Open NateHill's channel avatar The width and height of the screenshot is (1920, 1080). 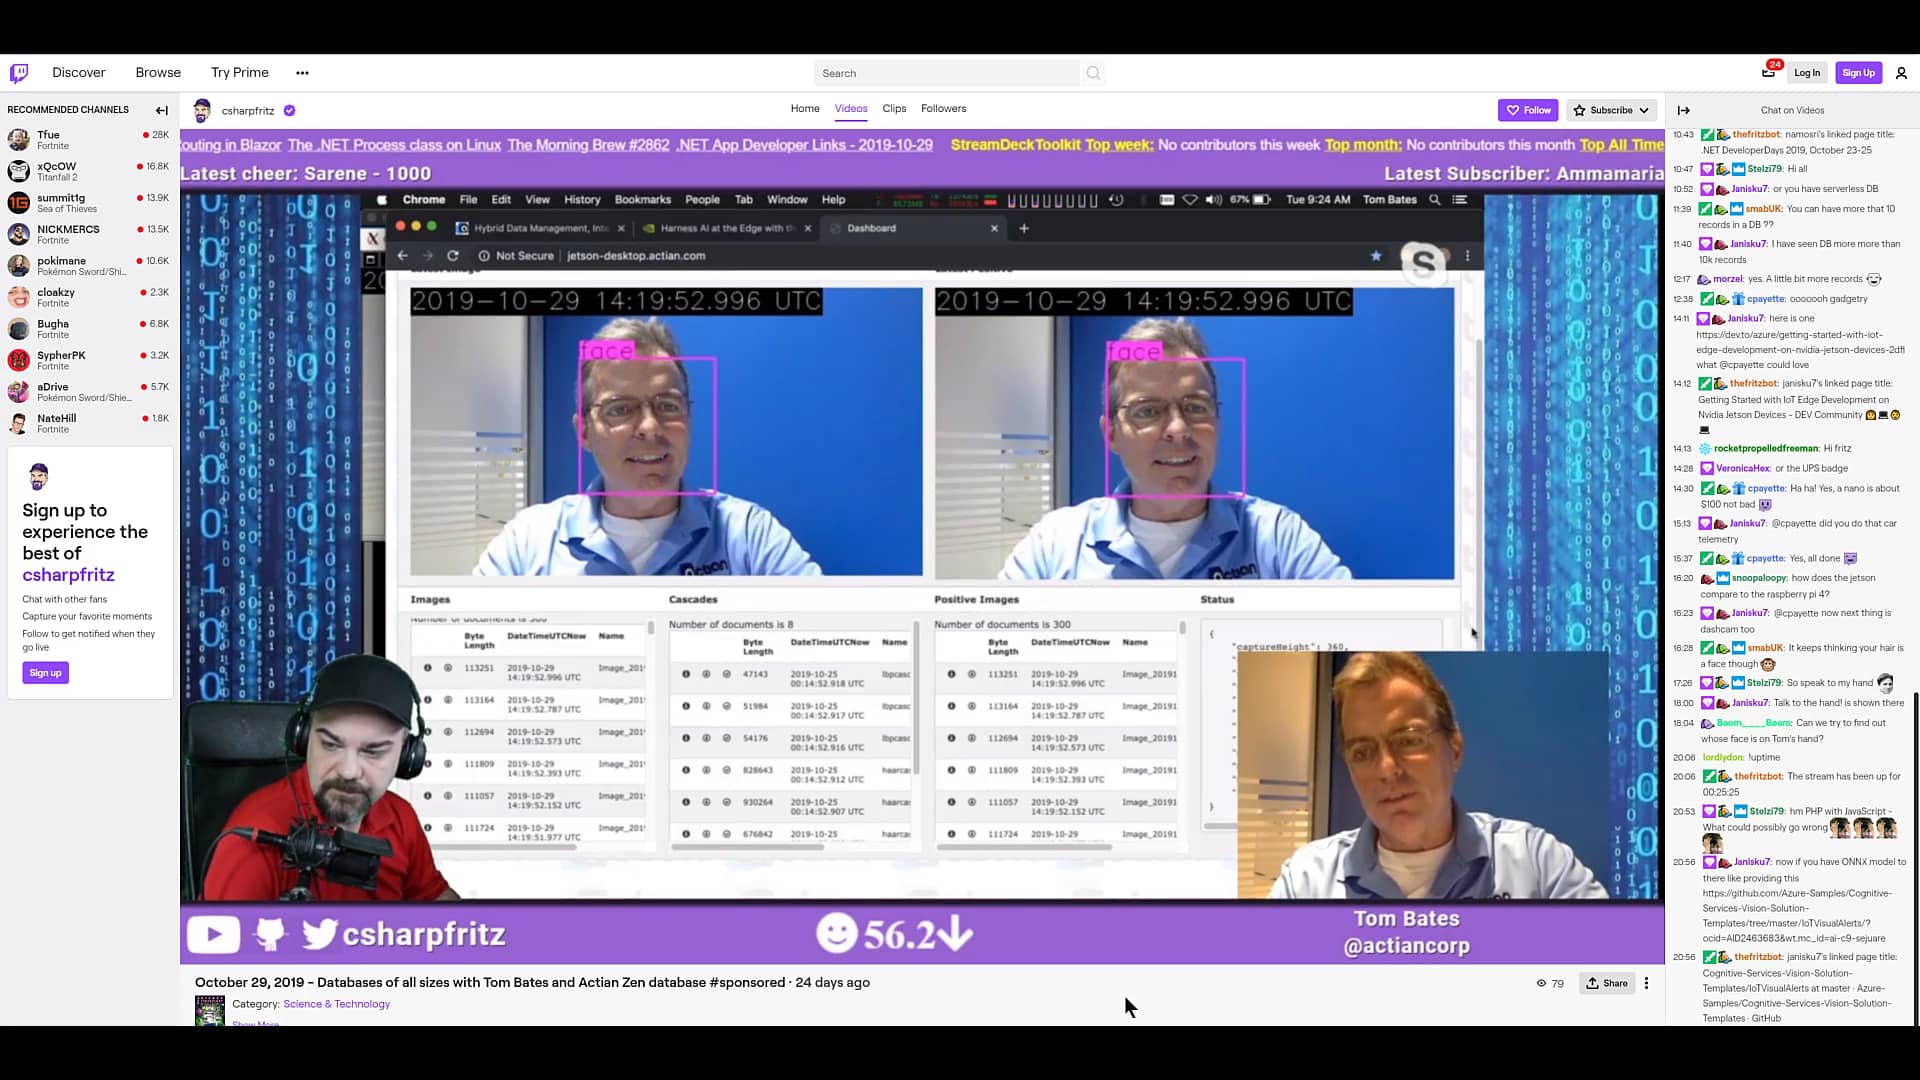click(19, 423)
